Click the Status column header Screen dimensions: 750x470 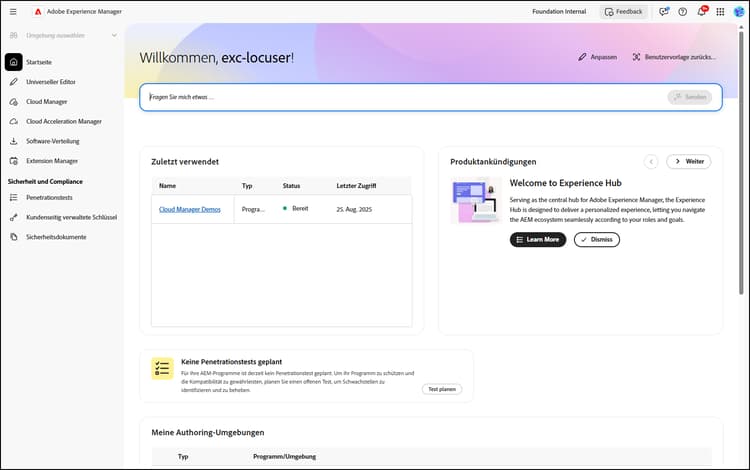pyautogui.click(x=291, y=186)
